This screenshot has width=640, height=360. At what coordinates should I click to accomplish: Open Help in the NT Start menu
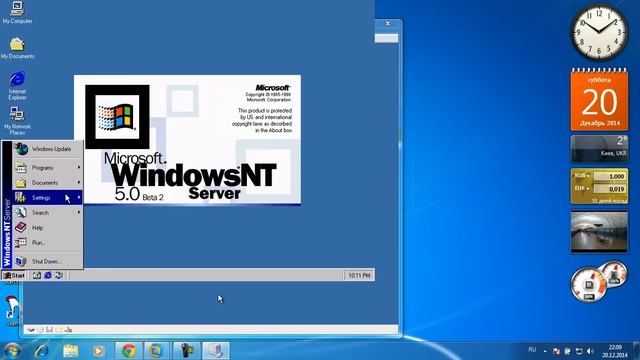[x=47, y=227]
